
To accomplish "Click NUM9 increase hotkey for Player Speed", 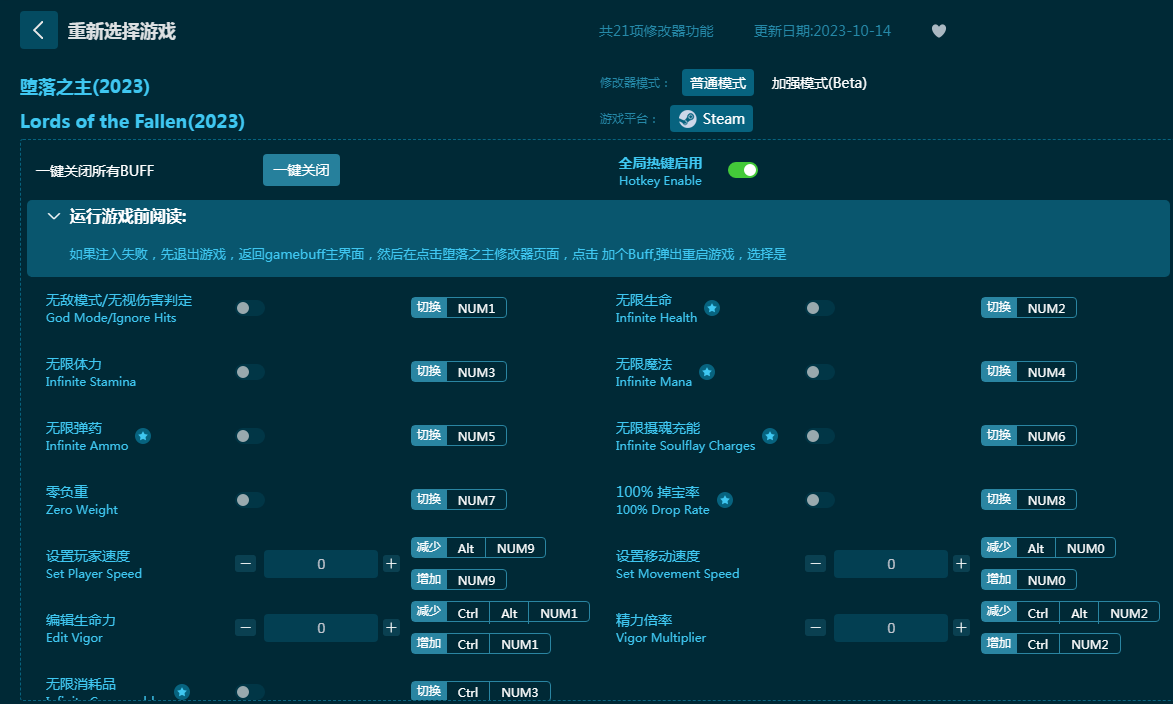I will [x=459, y=580].
